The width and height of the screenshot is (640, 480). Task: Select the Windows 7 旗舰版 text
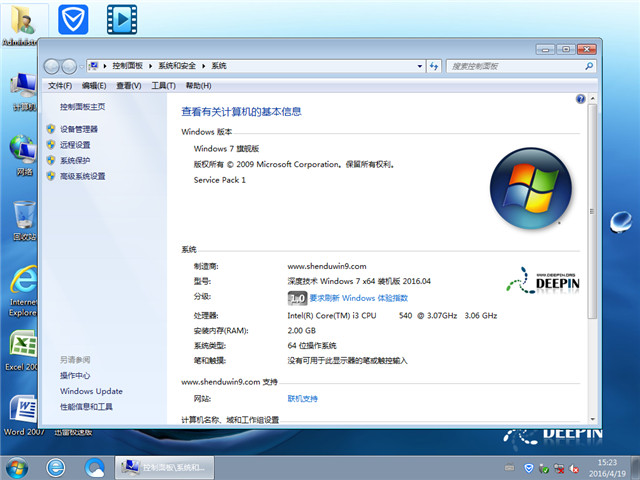pyautogui.click(x=226, y=149)
